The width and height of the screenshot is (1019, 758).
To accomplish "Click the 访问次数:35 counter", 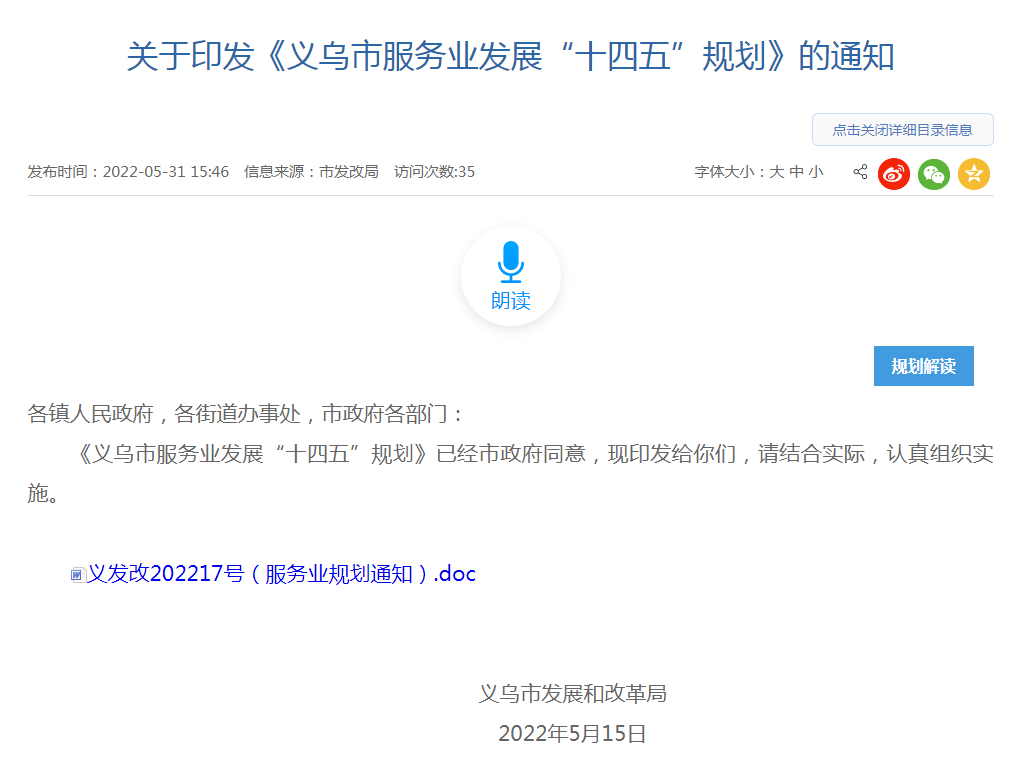I will point(434,172).
